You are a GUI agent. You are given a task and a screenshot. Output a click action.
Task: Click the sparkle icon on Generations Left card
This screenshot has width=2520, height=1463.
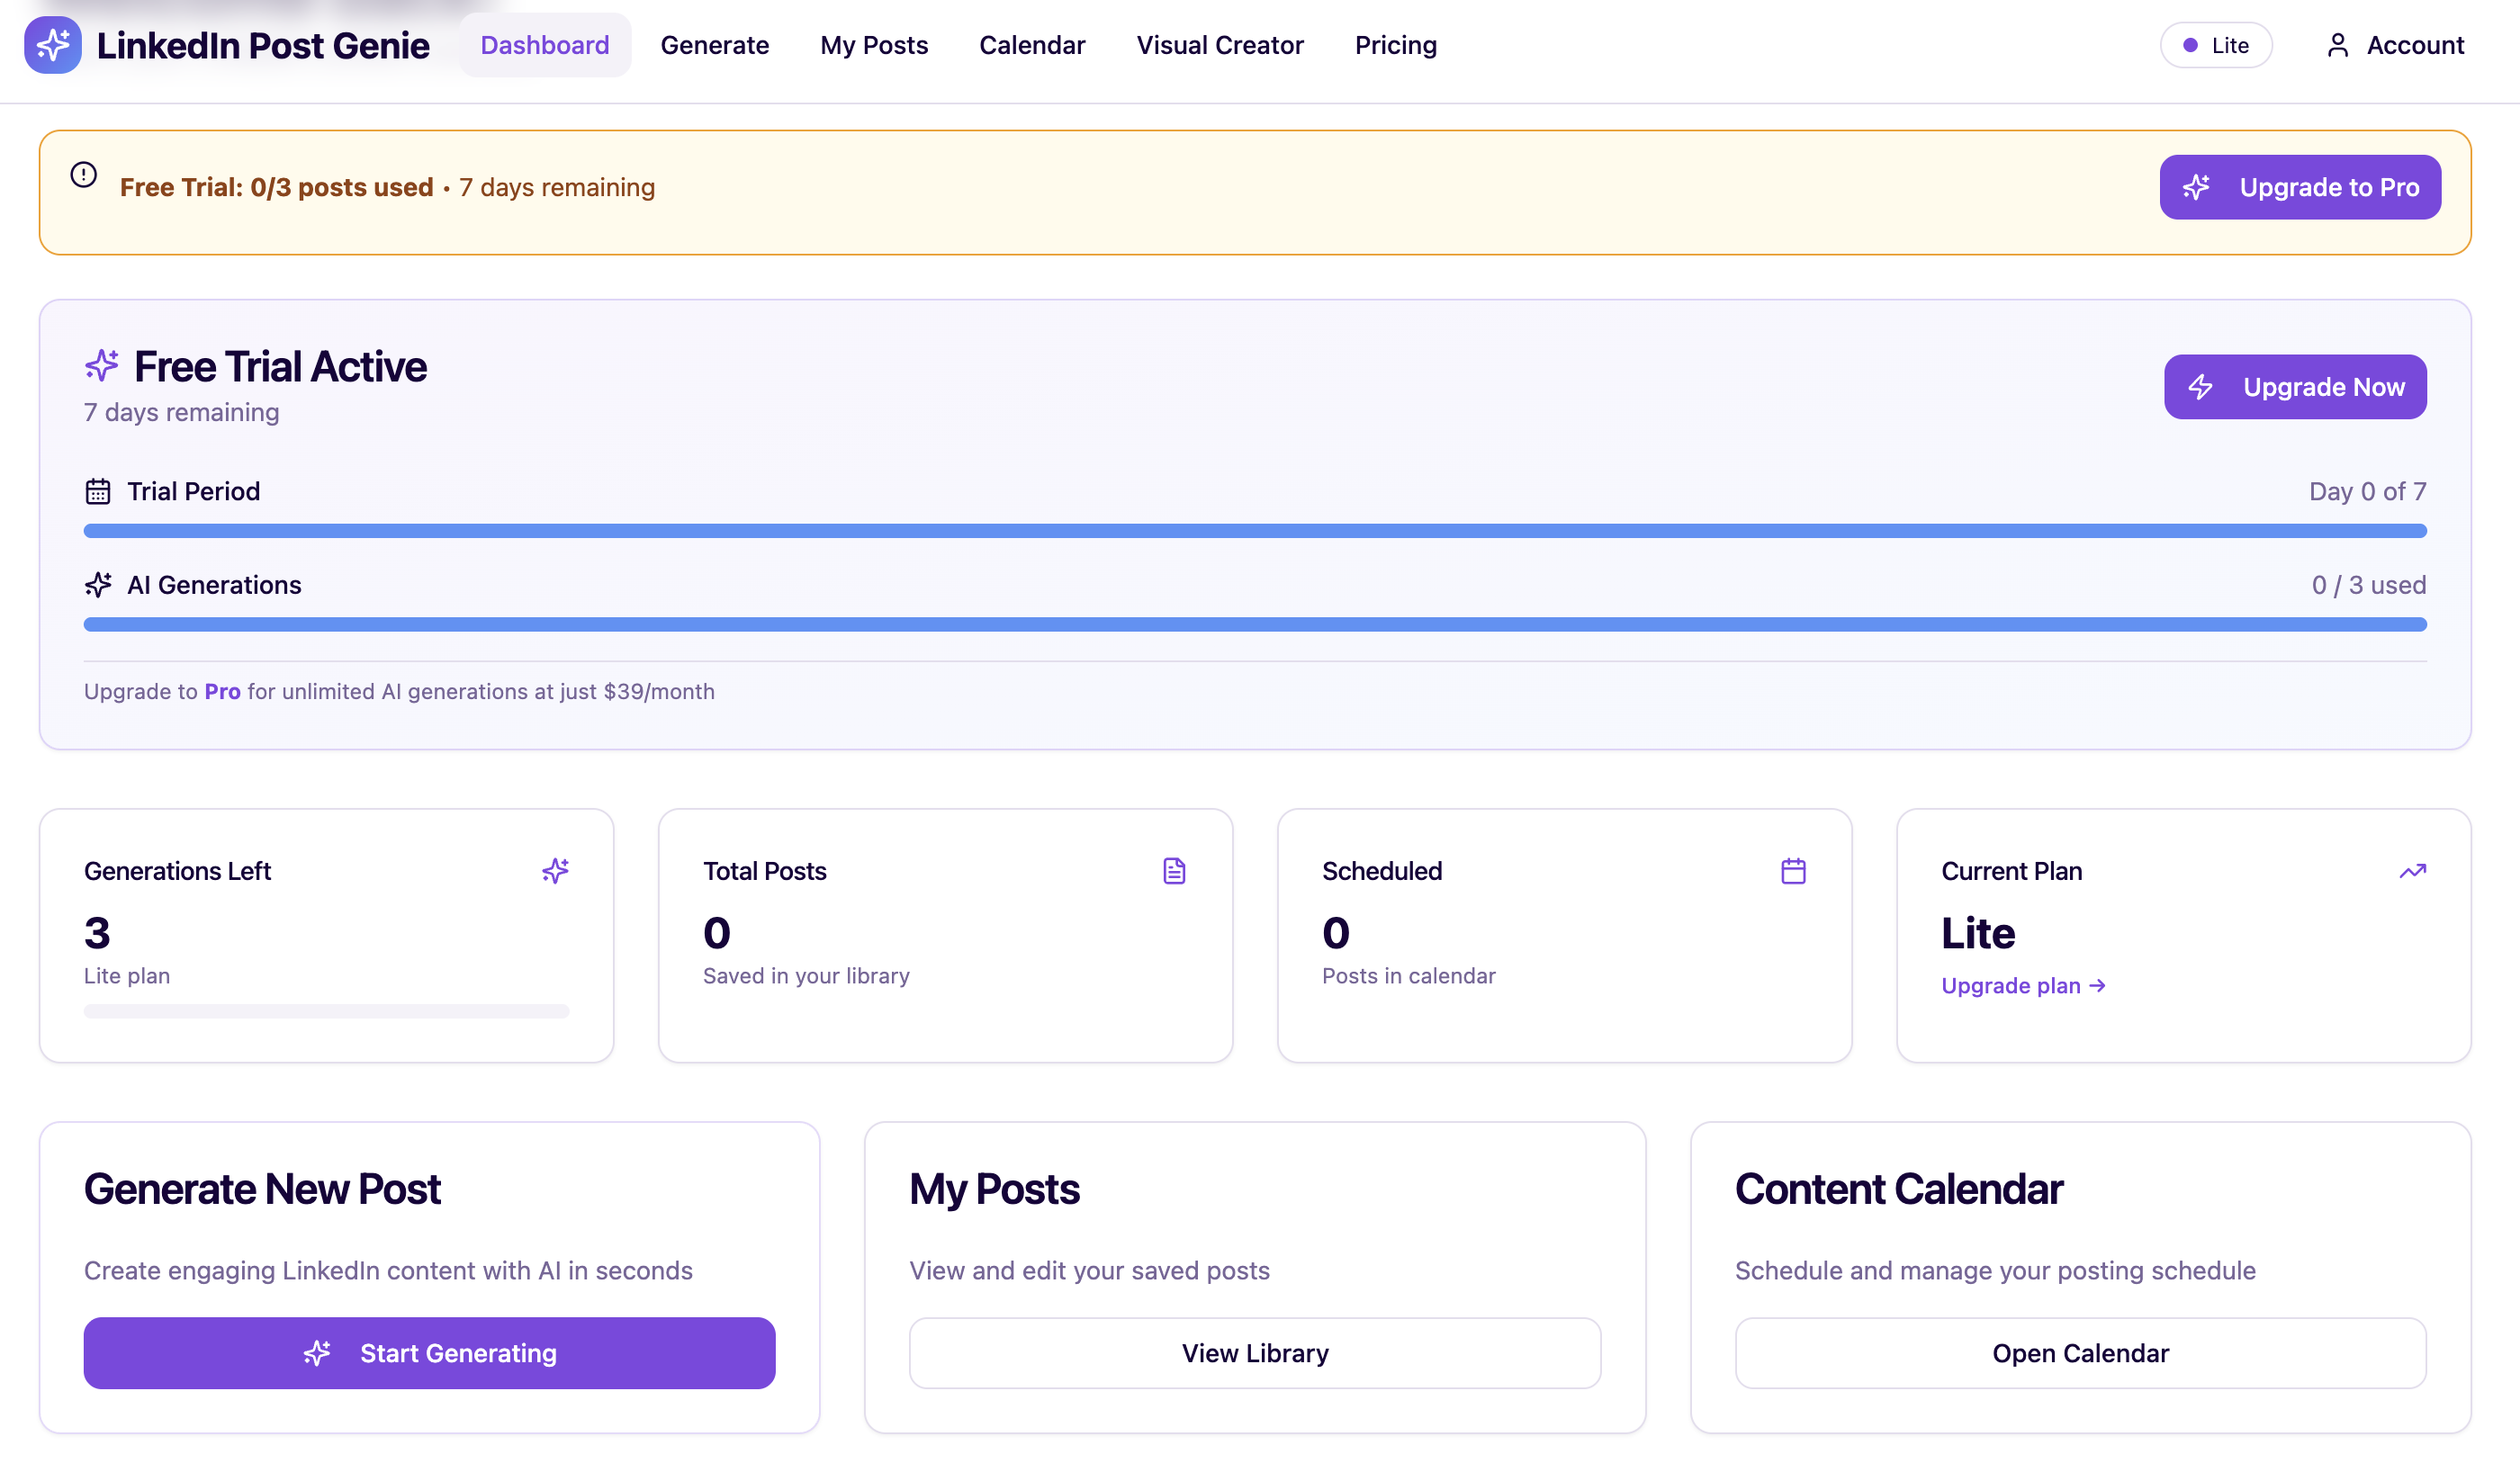(556, 870)
